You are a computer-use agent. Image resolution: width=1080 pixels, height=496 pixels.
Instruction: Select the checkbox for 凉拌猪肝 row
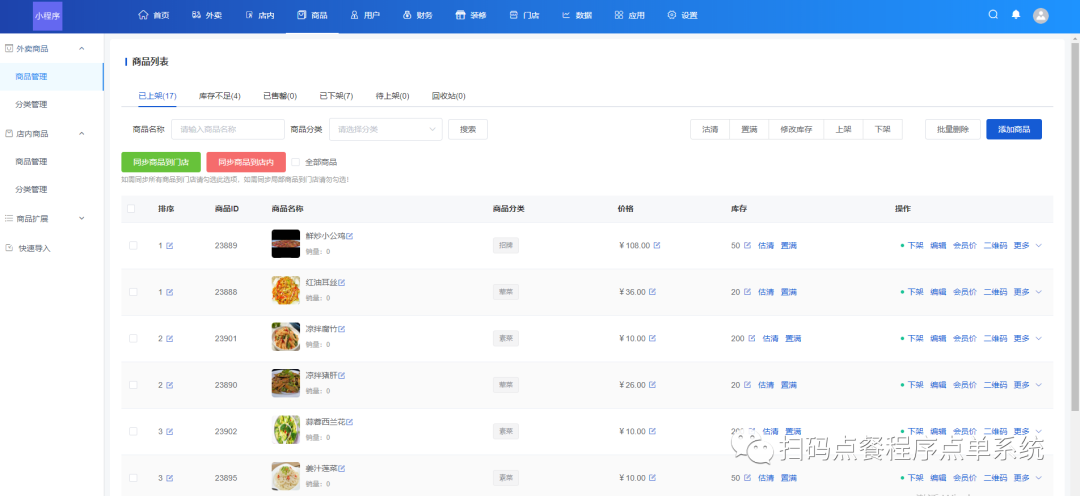[133, 385]
